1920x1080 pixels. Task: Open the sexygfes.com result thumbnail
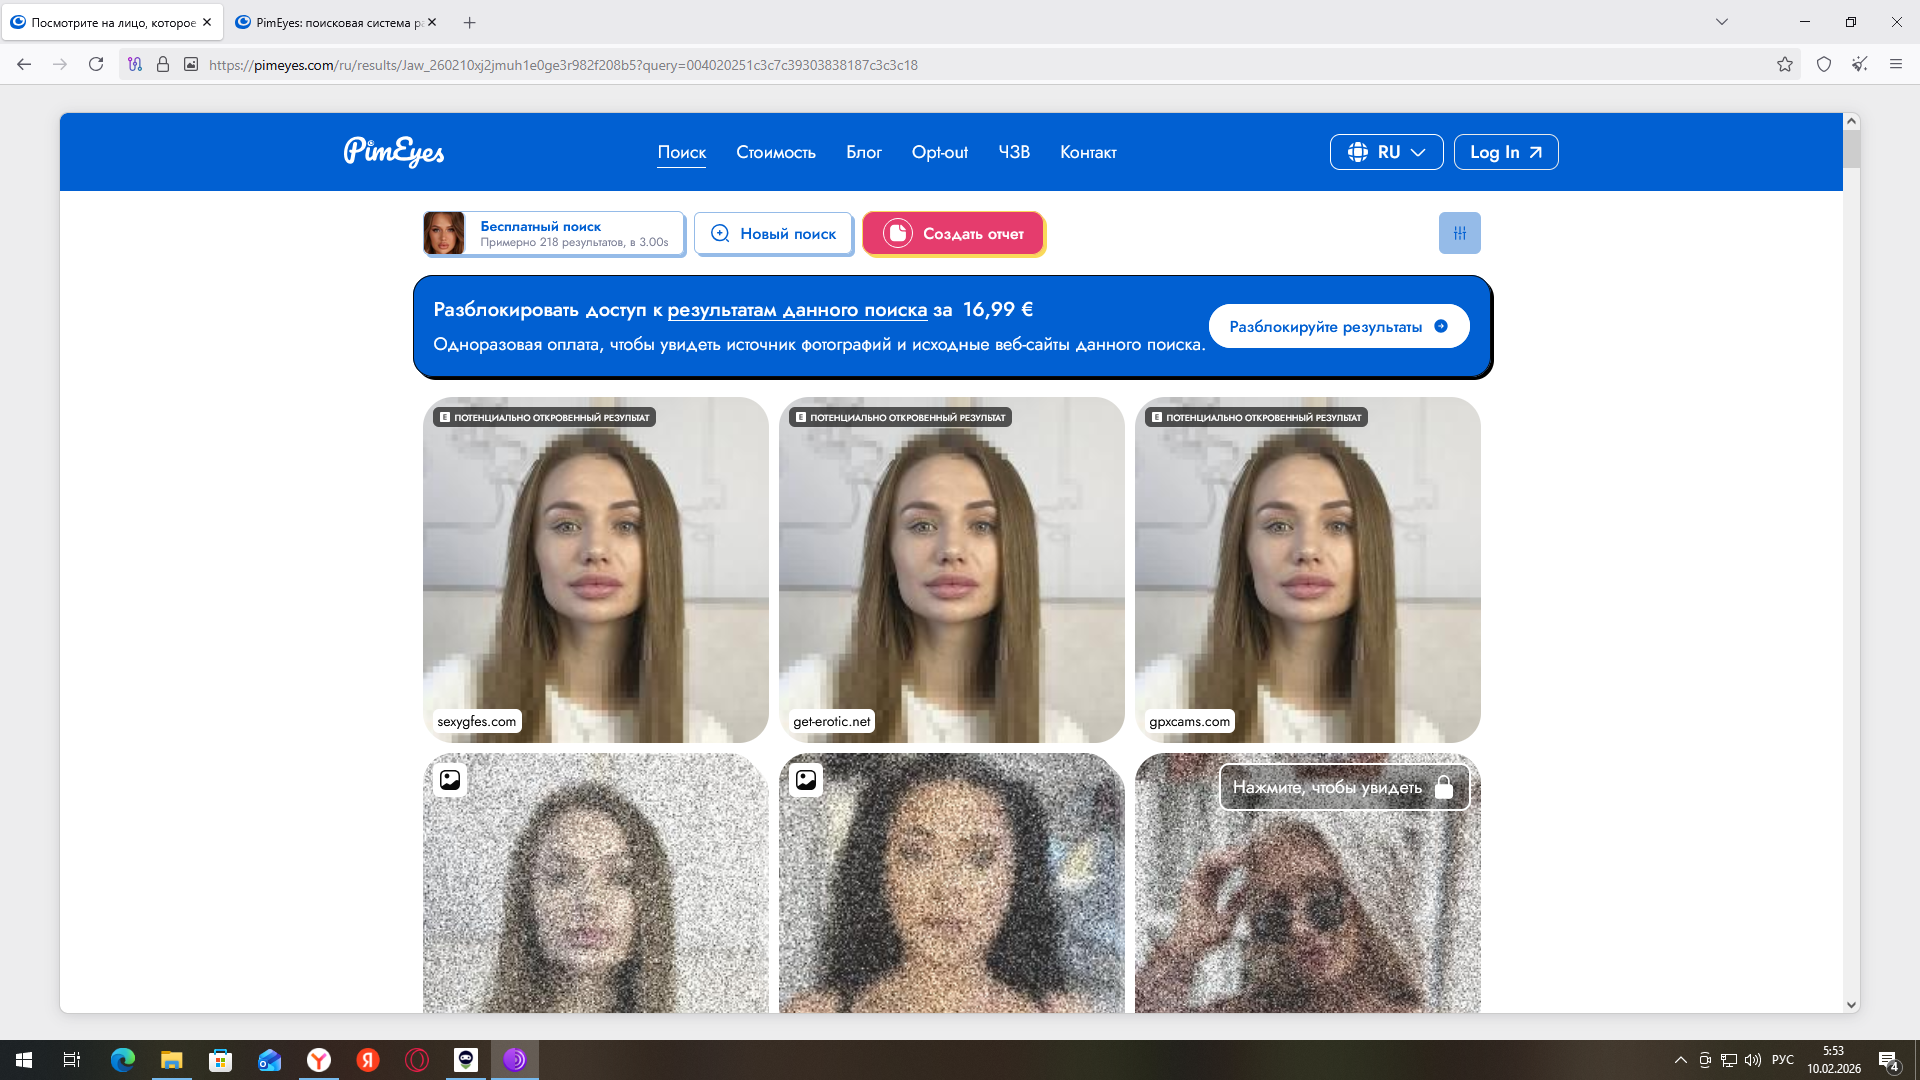tap(596, 570)
